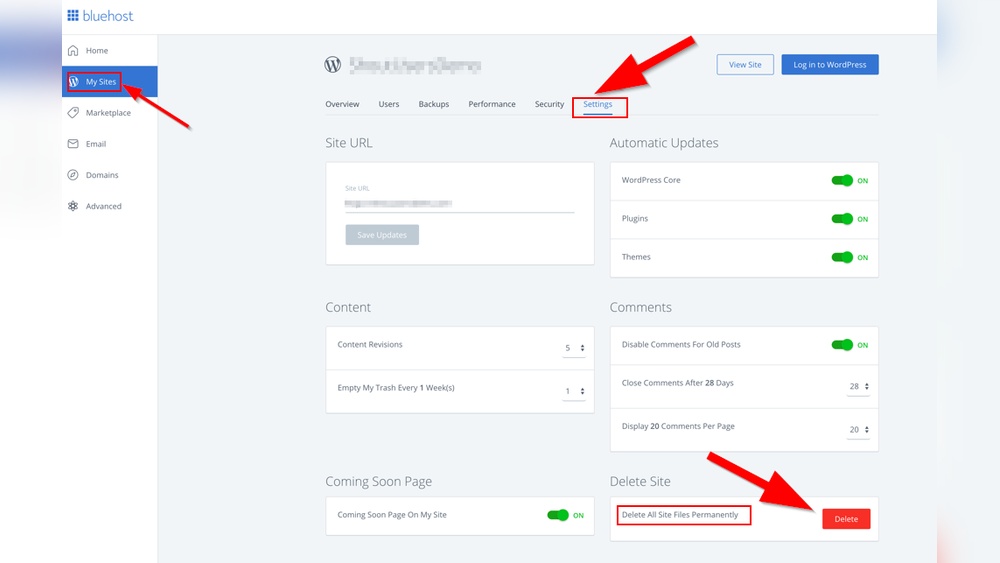Click the bluehost logo

(x=100, y=15)
